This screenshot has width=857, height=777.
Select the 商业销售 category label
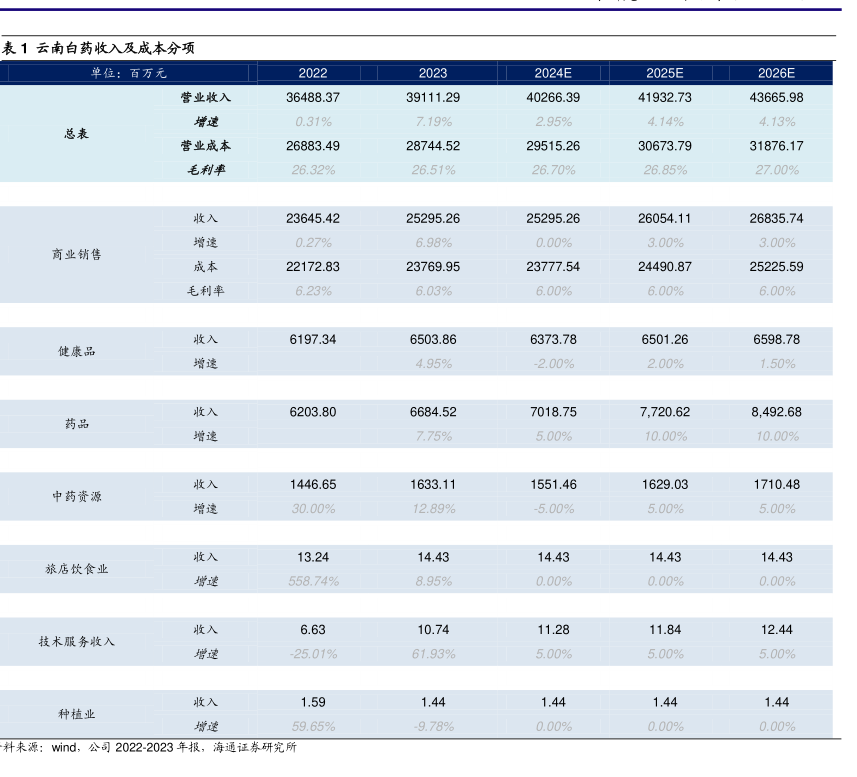pyautogui.click(x=77, y=254)
